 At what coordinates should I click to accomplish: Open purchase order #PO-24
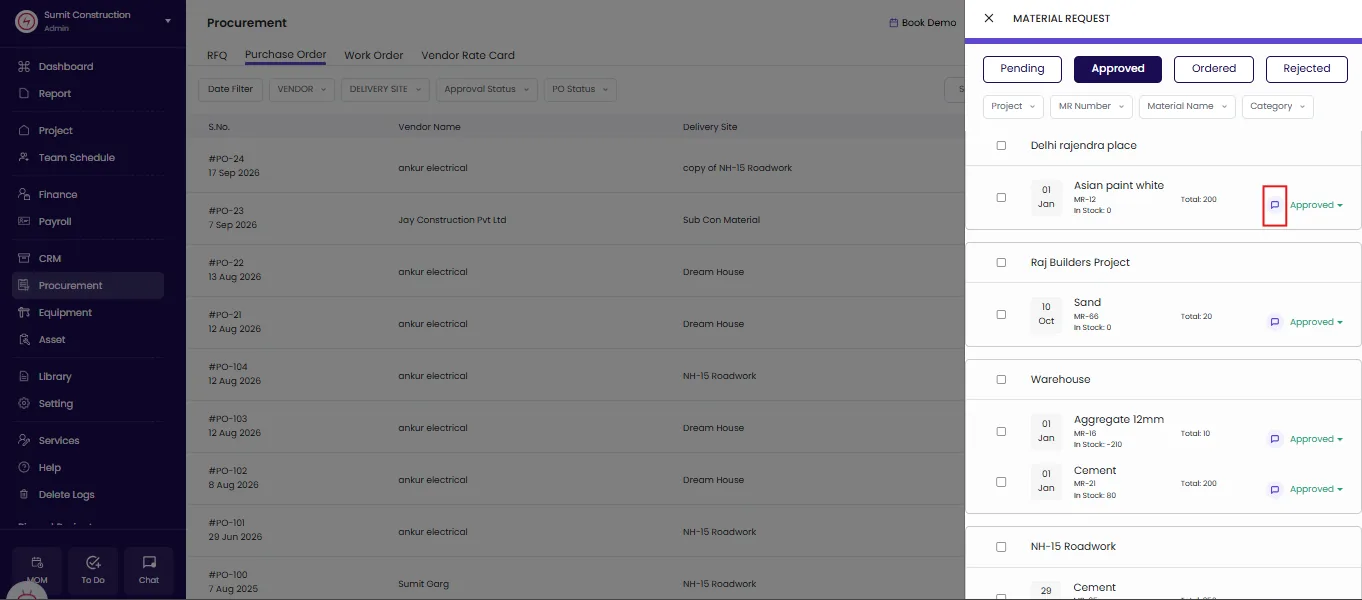coord(226,159)
